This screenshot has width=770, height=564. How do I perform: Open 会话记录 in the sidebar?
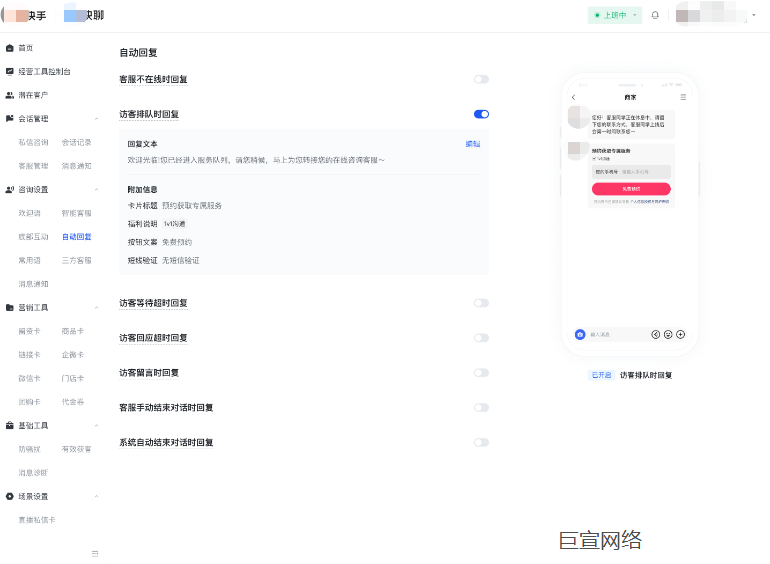77,142
